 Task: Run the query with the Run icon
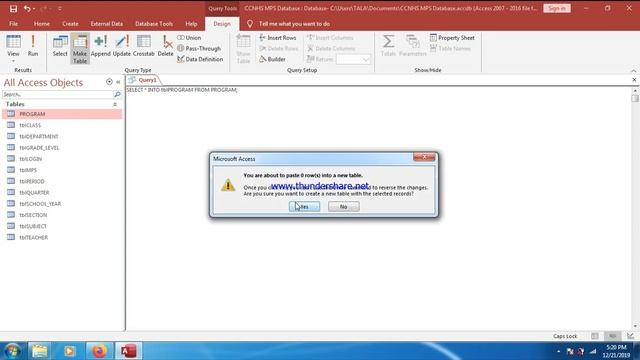(x=33, y=45)
